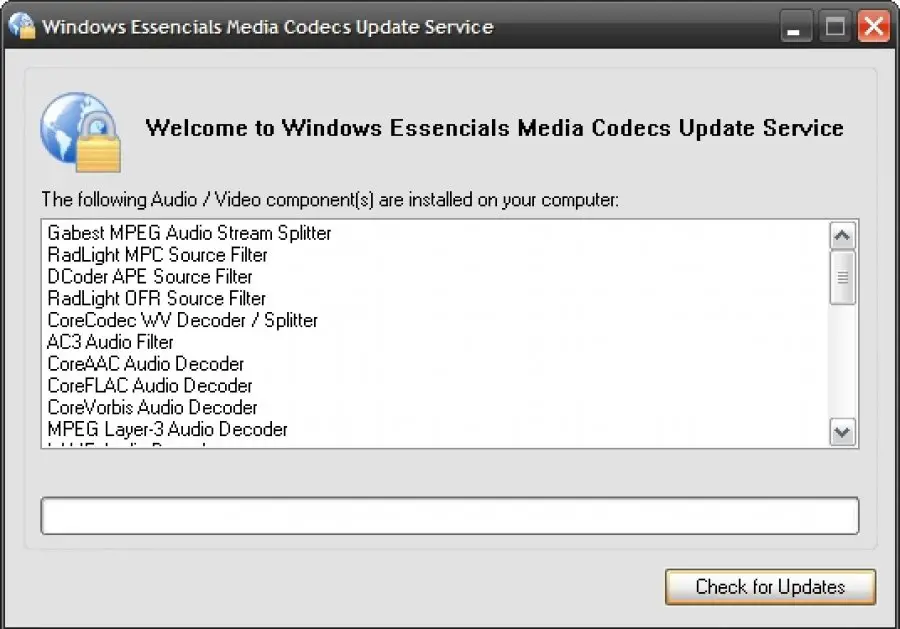Click the empty update progress bar

(x=449, y=516)
